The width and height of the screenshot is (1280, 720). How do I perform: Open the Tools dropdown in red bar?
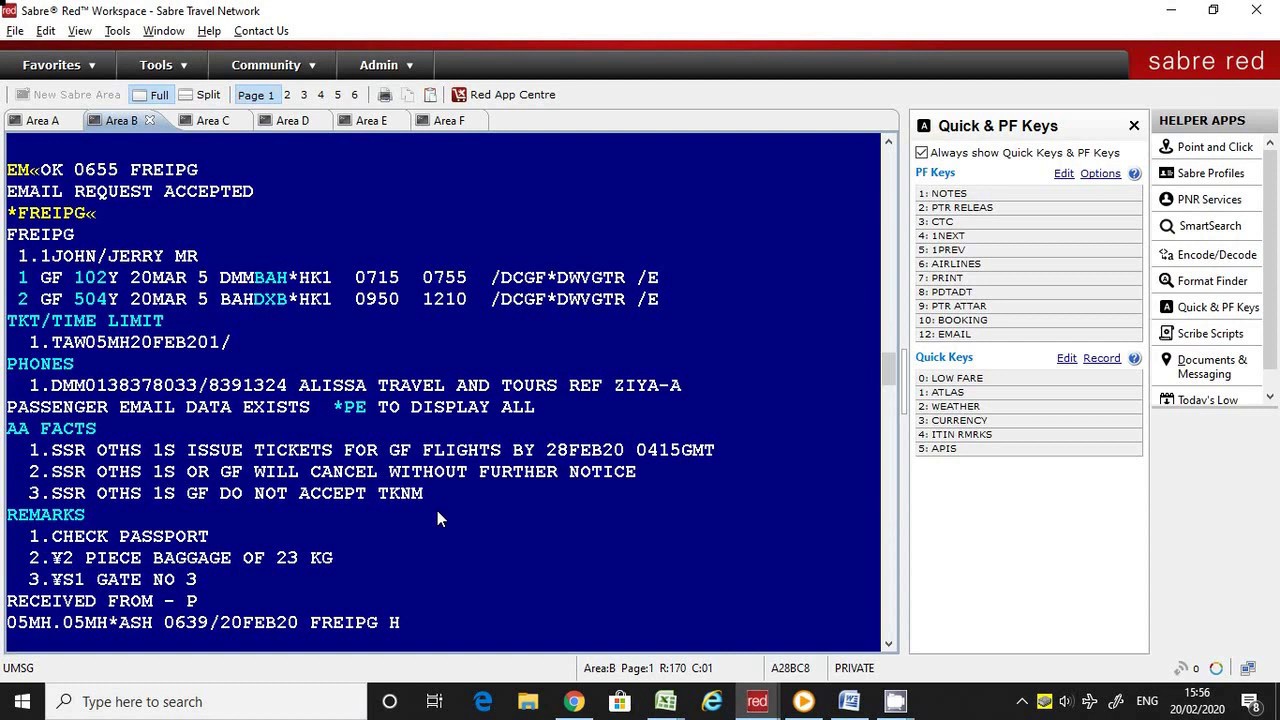point(163,65)
